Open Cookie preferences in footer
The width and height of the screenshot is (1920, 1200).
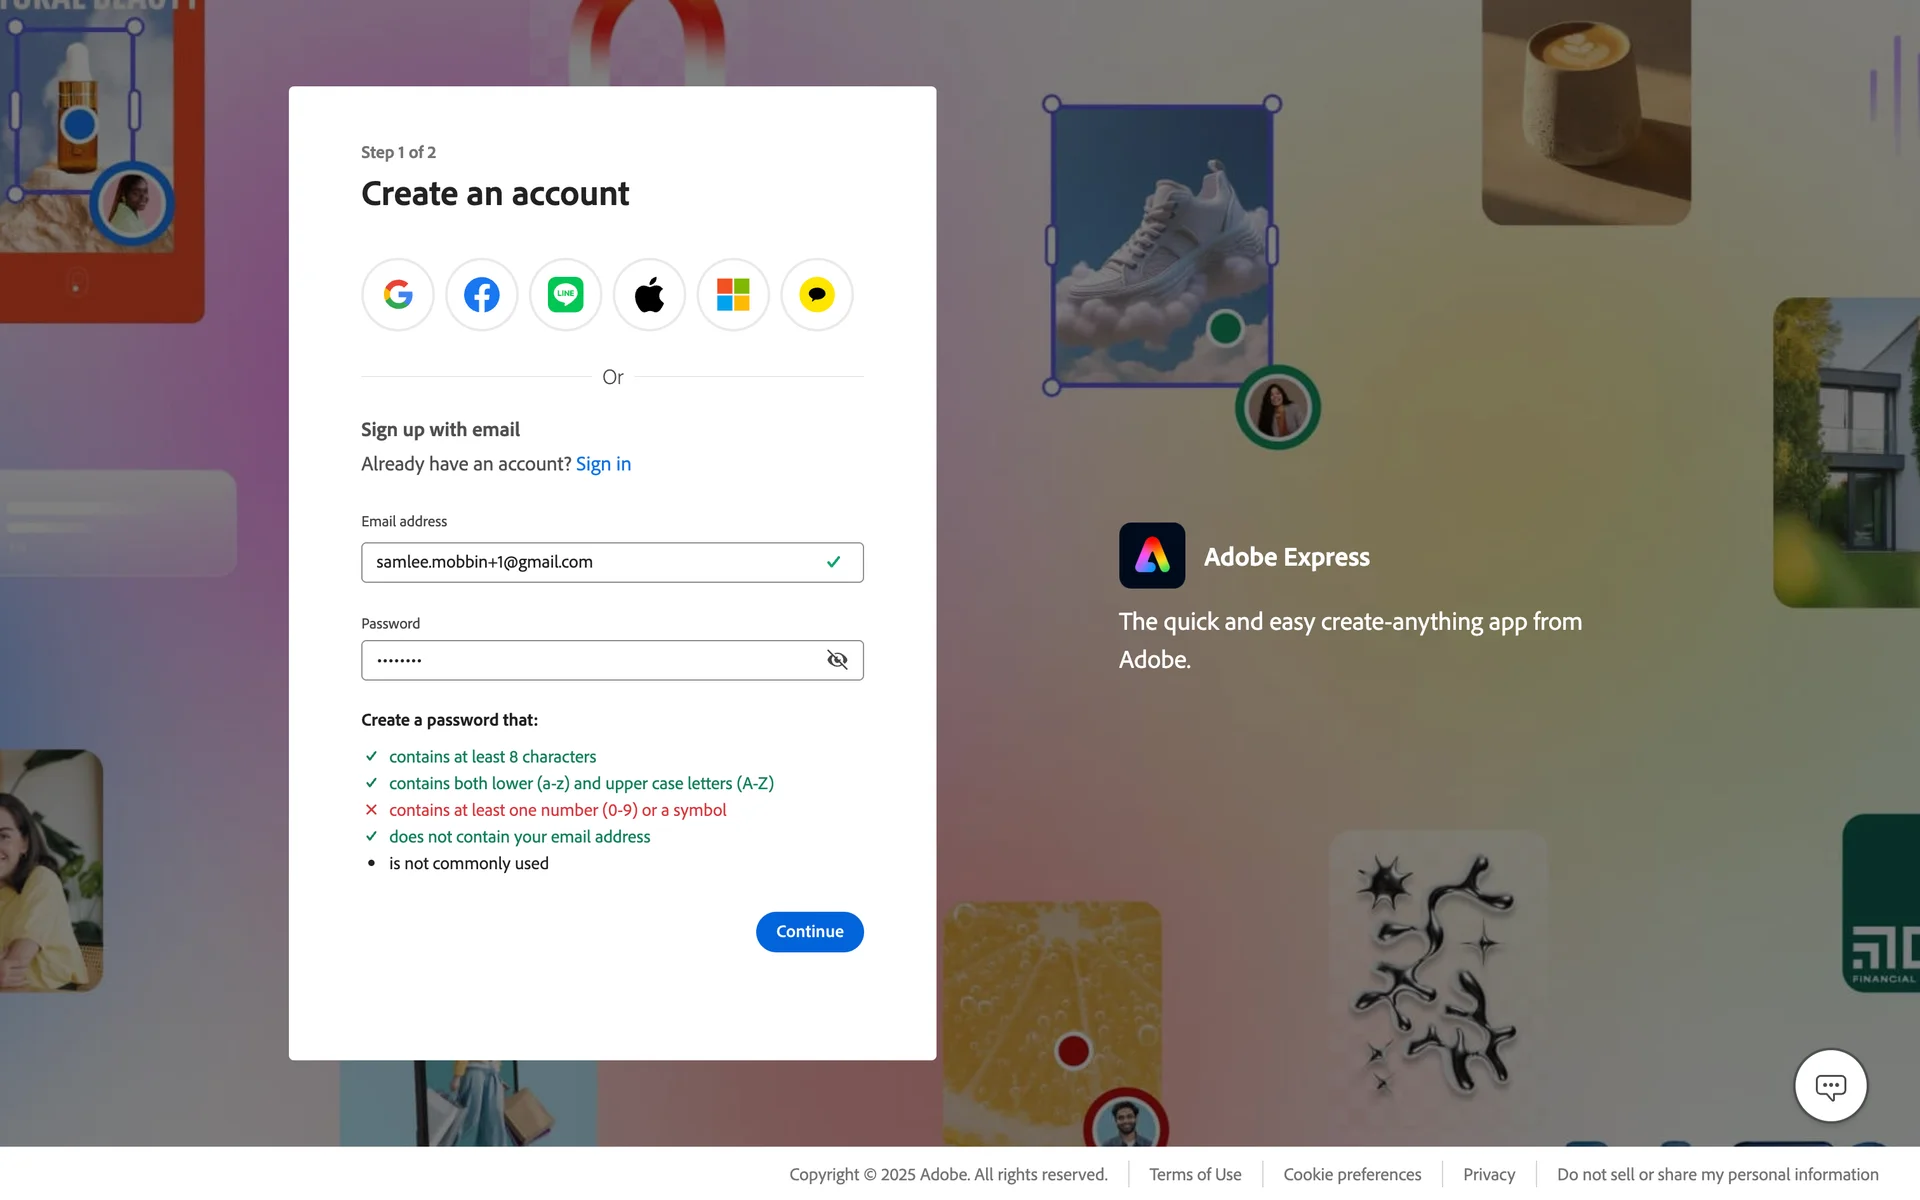pyautogui.click(x=1352, y=1174)
